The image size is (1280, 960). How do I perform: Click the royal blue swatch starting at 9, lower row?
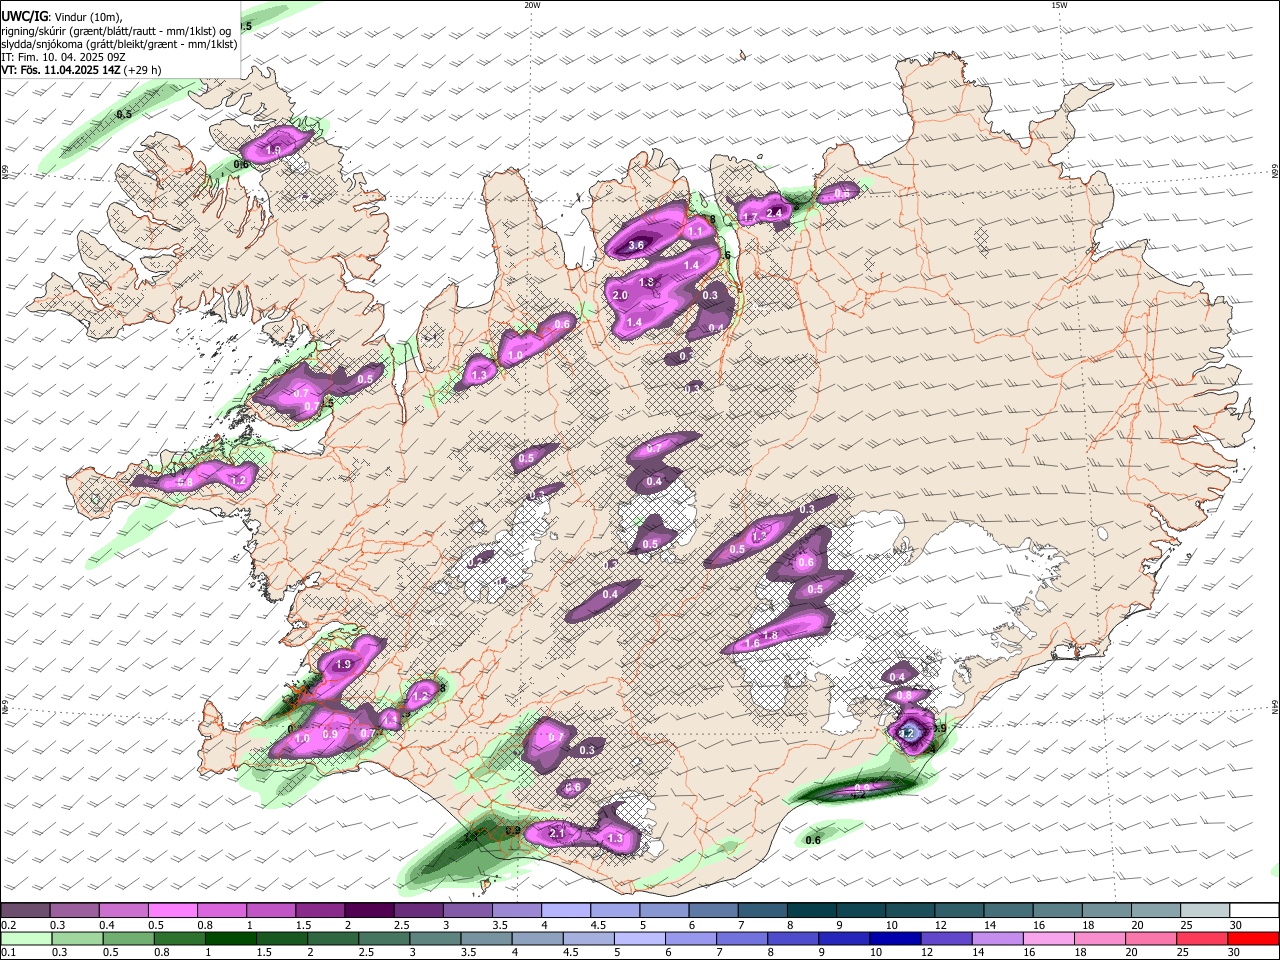point(844,938)
